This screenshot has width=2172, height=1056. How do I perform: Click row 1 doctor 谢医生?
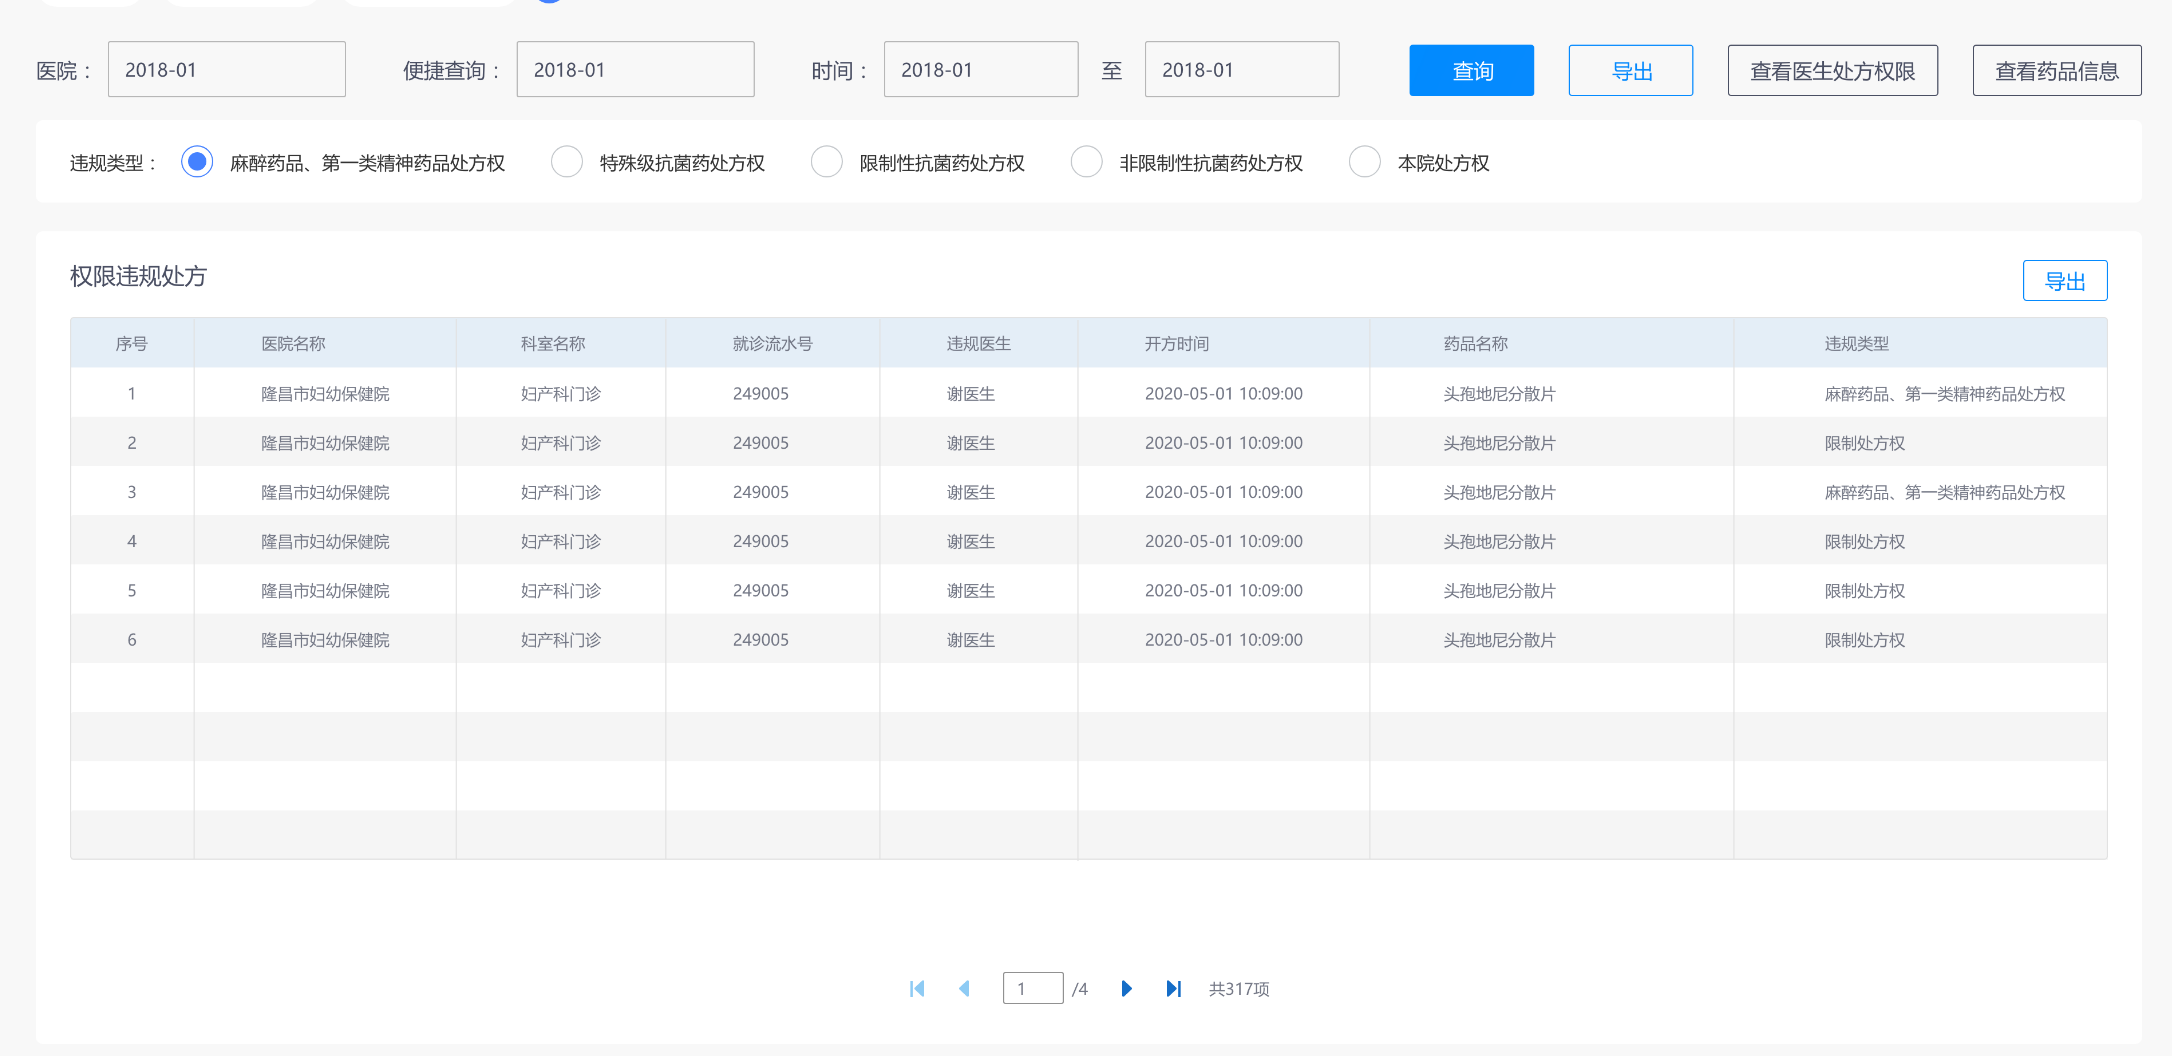[x=971, y=394]
